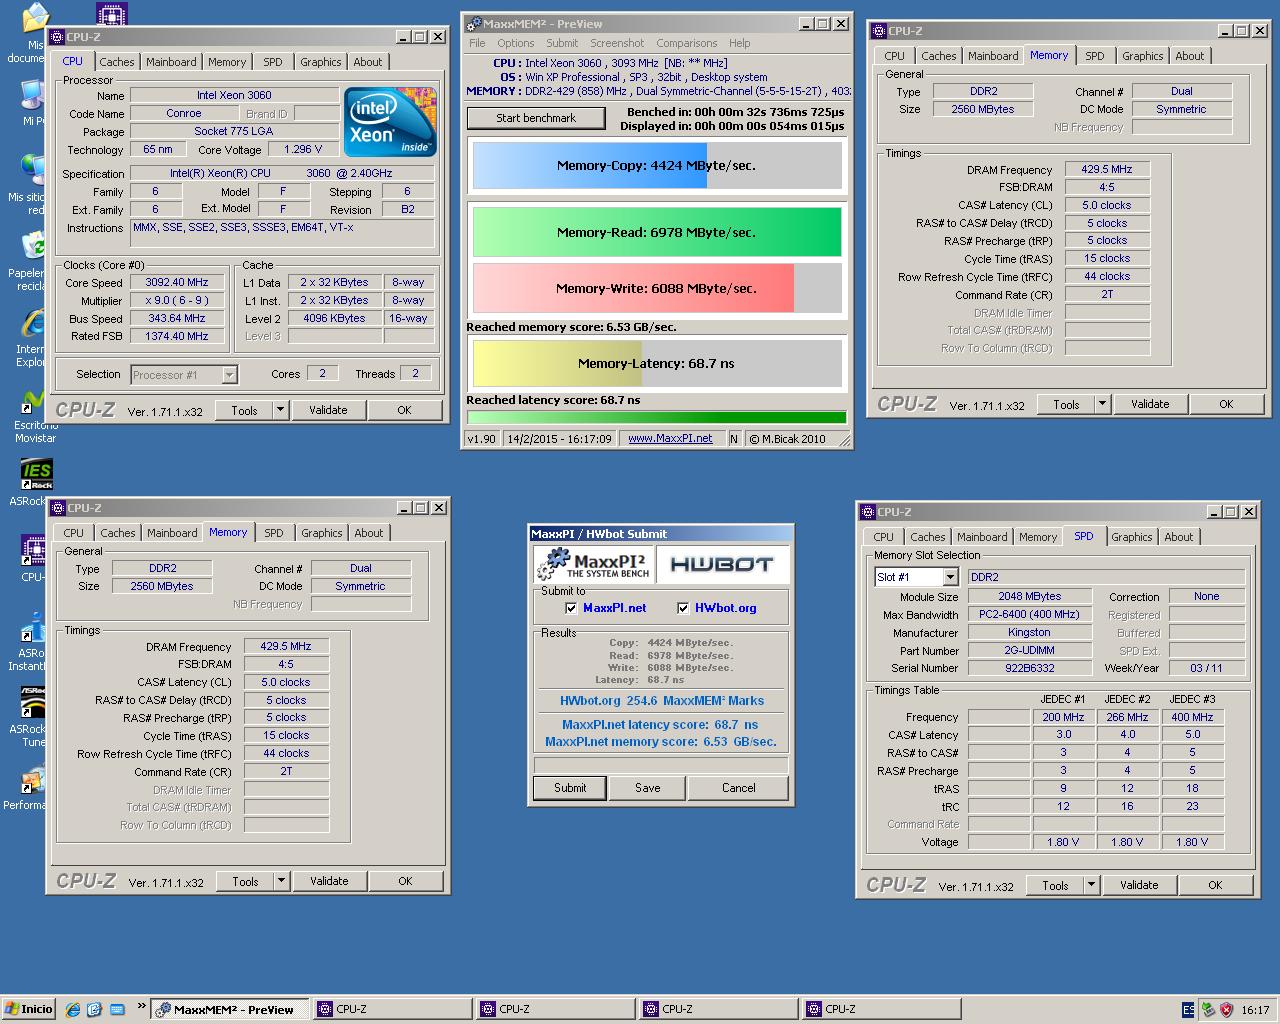The width and height of the screenshot is (1280, 1024).
Task: Expand the quick launch overflow chevron
Action: click(141, 1007)
